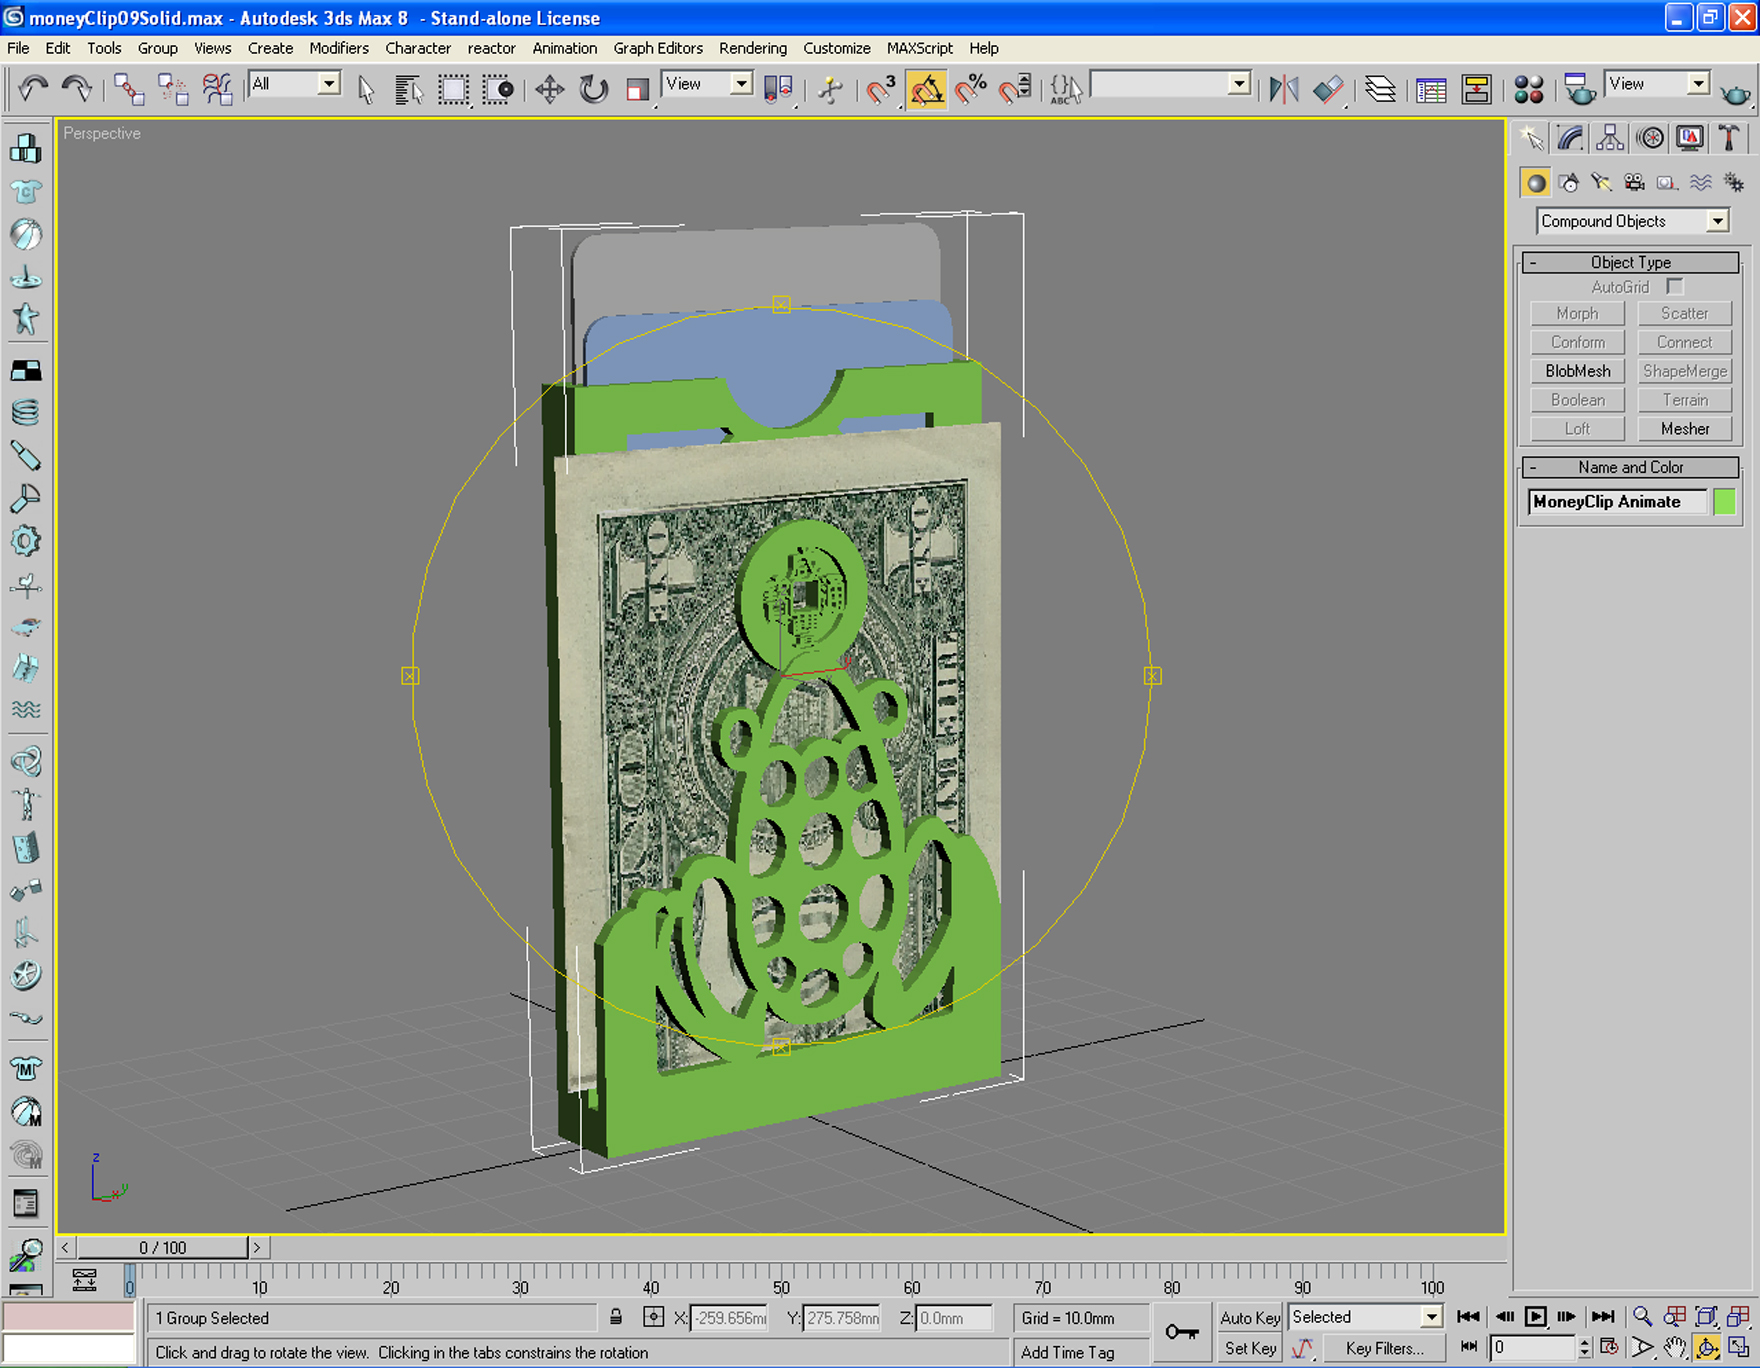
Task: Activate the Zoom viewport navigation icon
Action: [x=1642, y=1317]
